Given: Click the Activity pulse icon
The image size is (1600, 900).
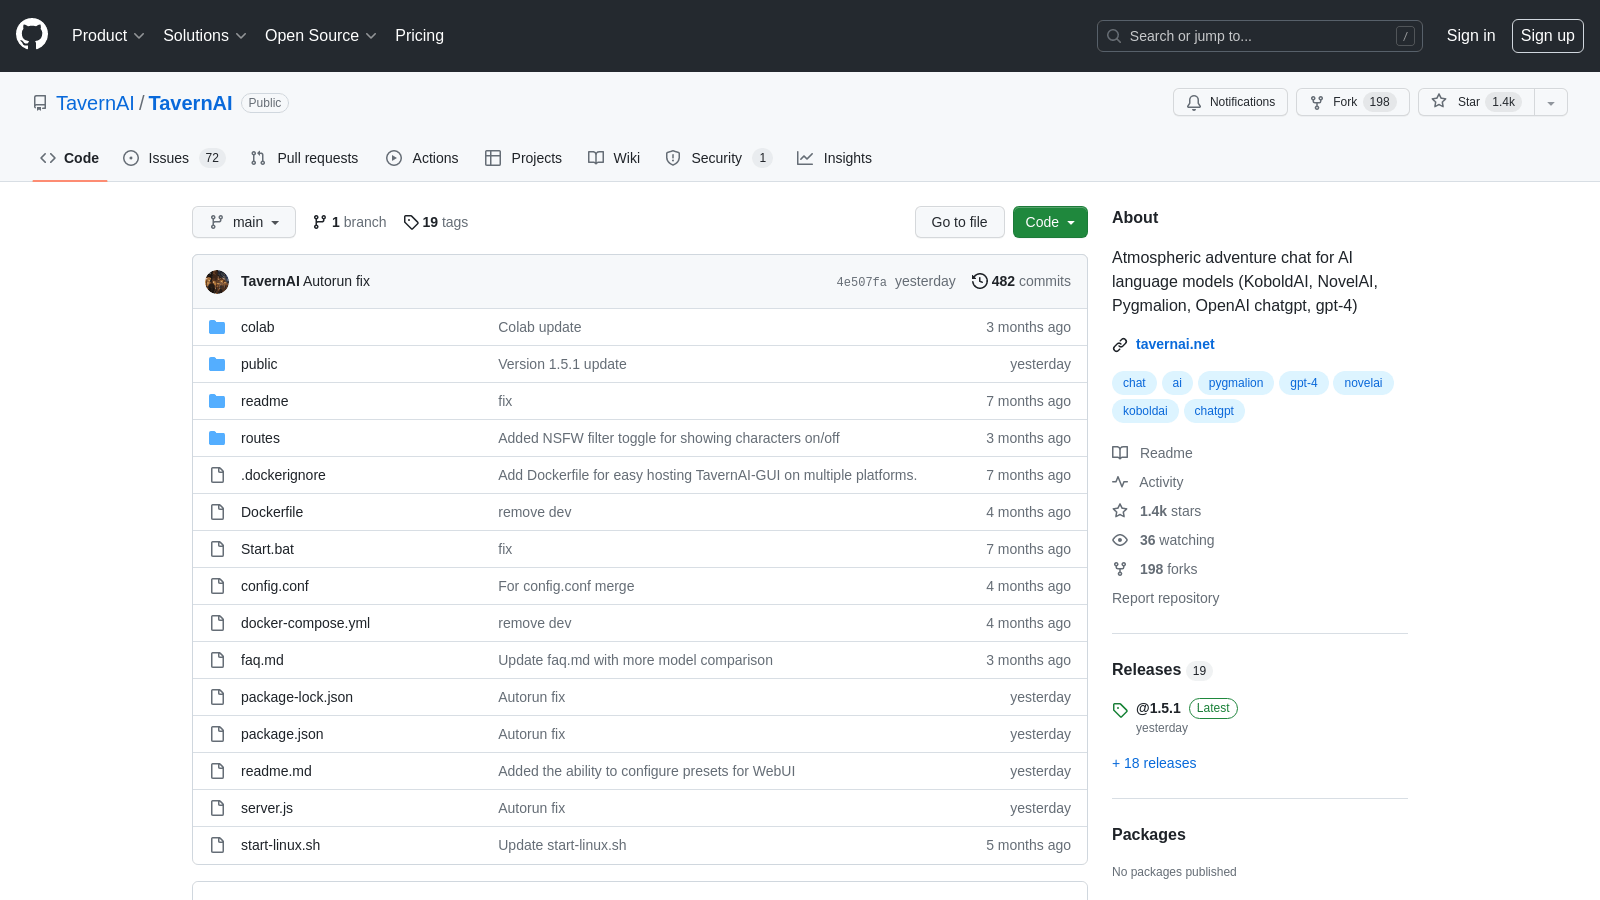Looking at the screenshot, I should tap(1120, 482).
